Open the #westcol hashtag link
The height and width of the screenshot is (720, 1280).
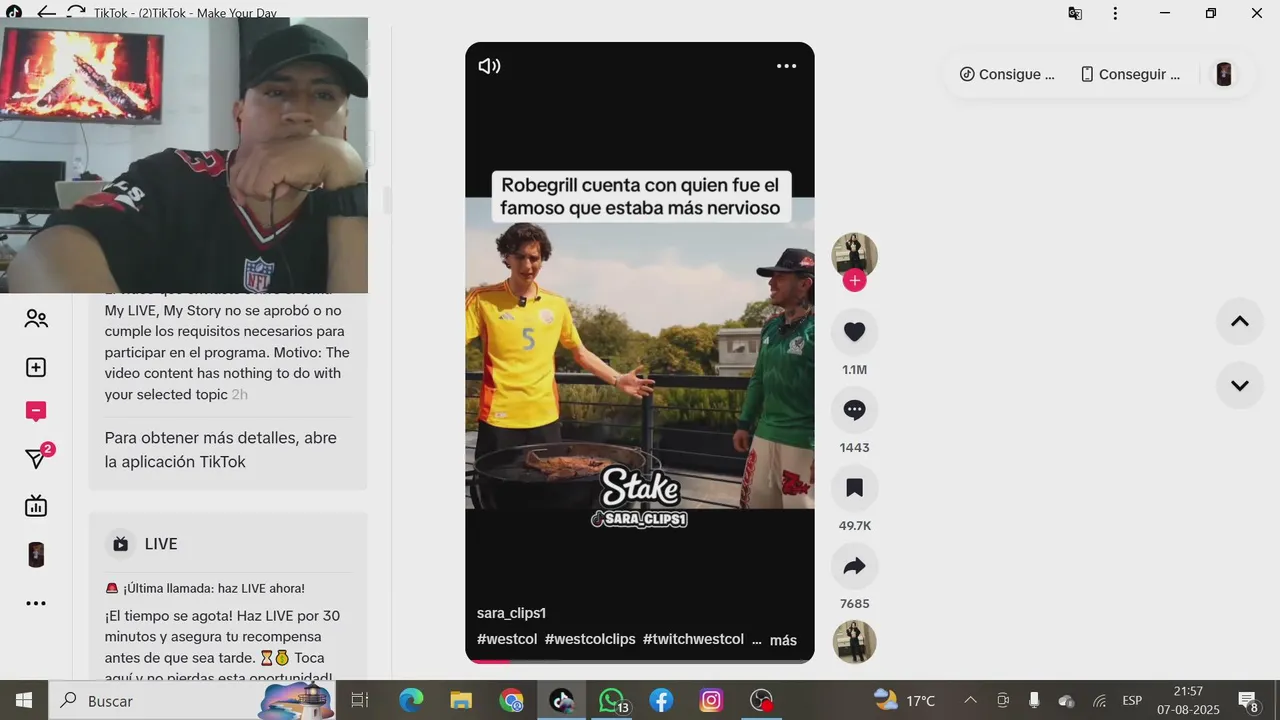tap(507, 639)
